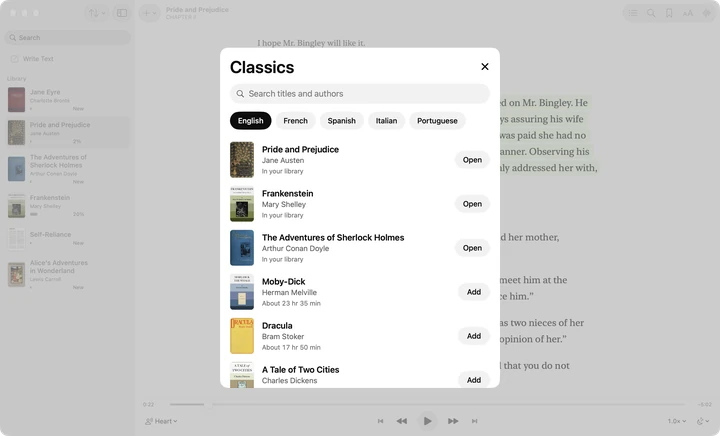The width and height of the screenshot is (720, 436).
Task: Open the timer dropdown at bottom right
Action: [702, 421]
